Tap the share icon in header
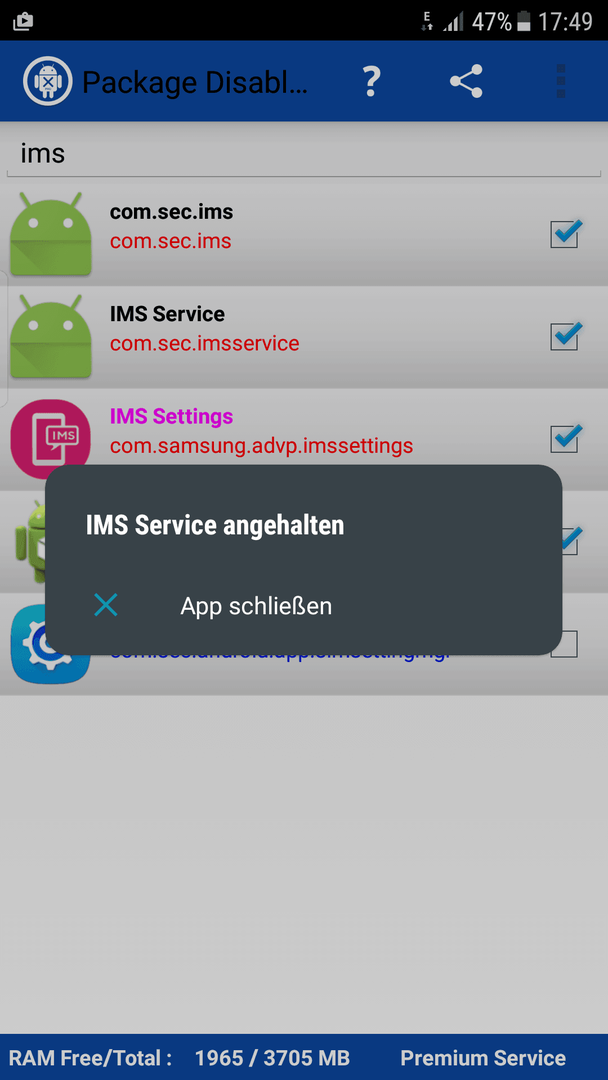Screen dimensions: 608x1080 466,81
